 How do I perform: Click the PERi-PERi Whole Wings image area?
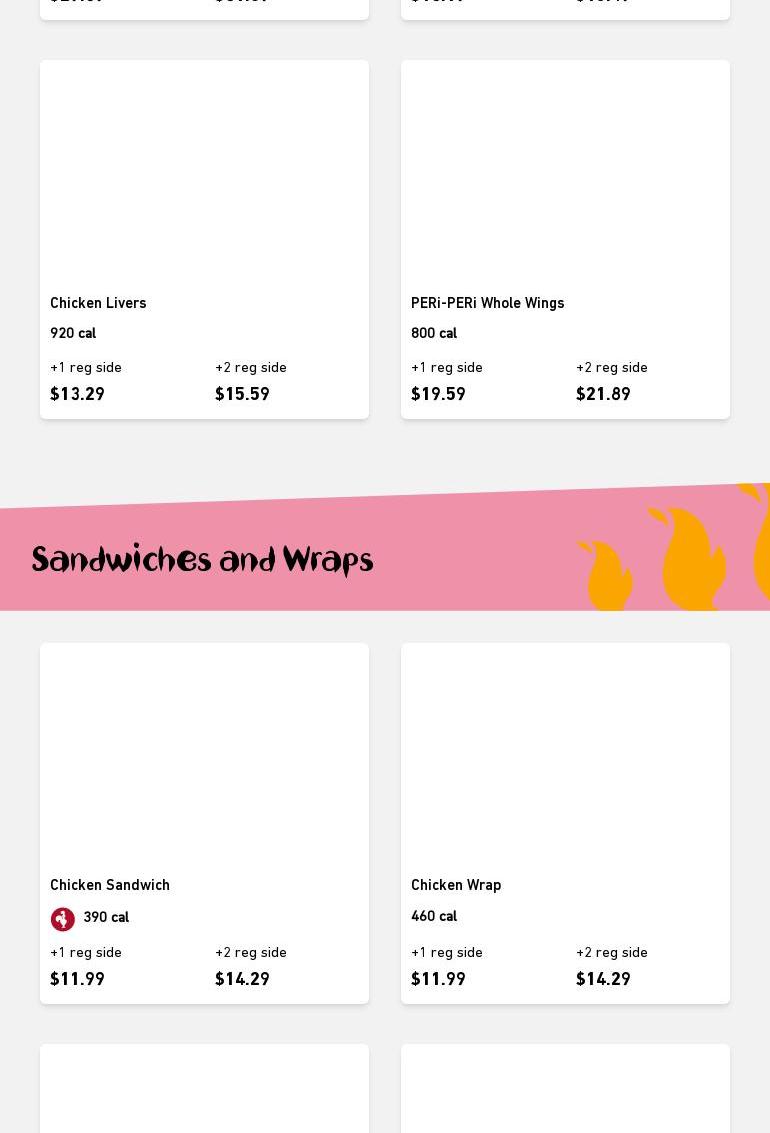566,172
